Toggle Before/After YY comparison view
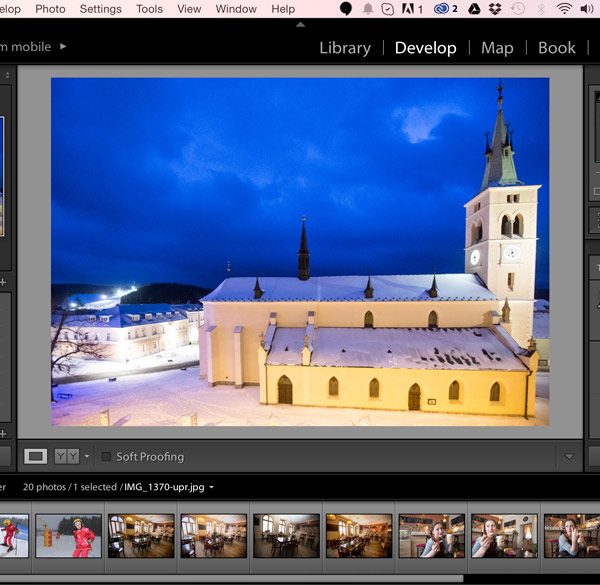This screenshot has width=600, height=585. (67, 456)
